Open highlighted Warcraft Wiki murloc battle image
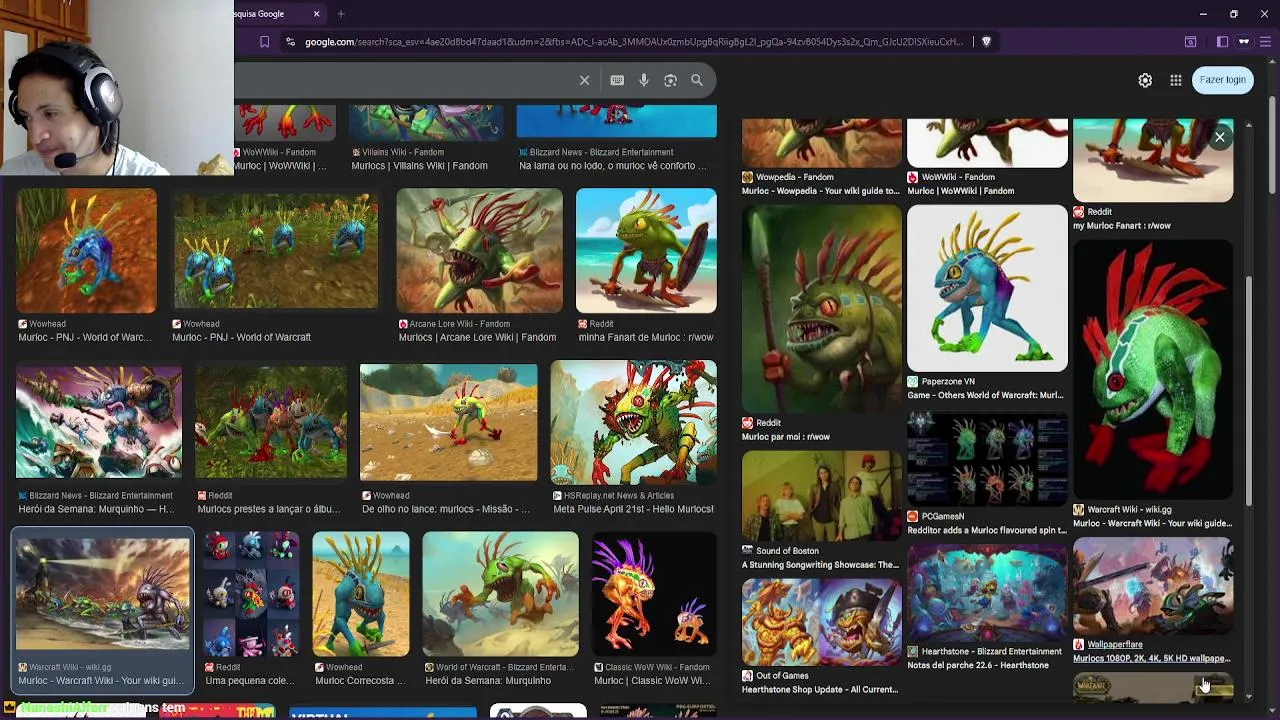Image resolution: width=1280 pixels, height=720 pixels. click(102, 594)
